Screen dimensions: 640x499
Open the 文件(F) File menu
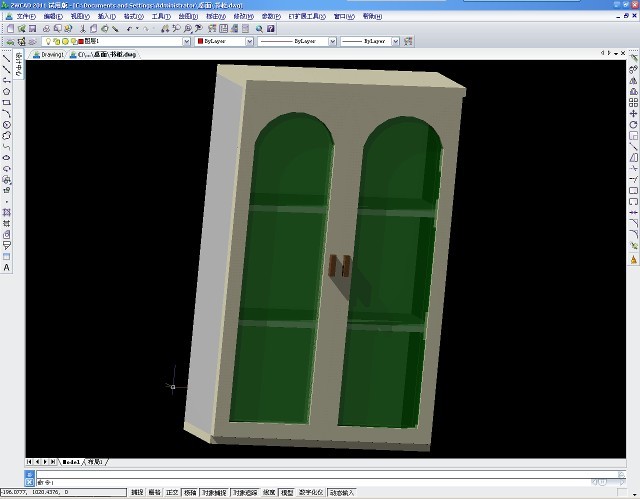click(x=25, y=17)
